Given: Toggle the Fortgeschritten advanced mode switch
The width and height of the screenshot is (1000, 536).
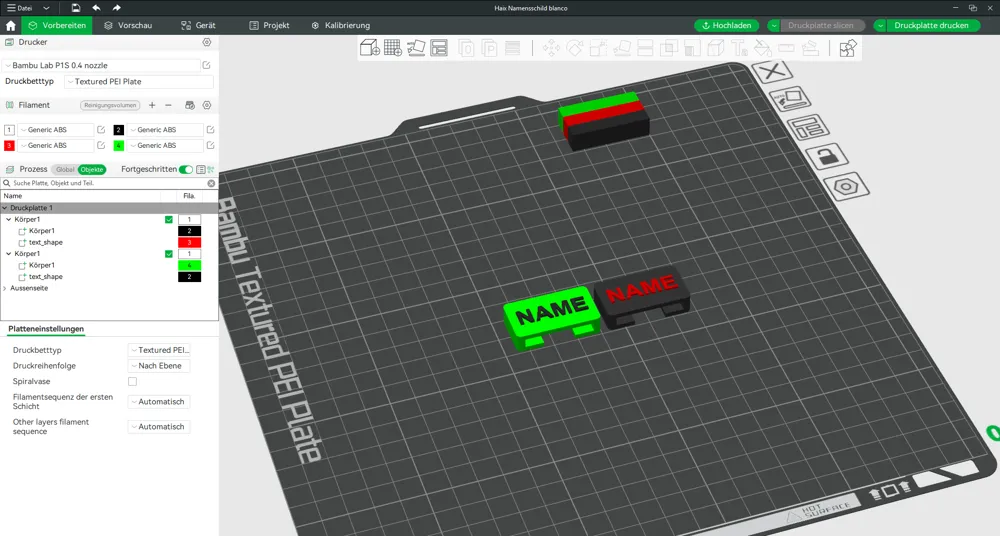Looking at the screenshot, I should (186, 169).
